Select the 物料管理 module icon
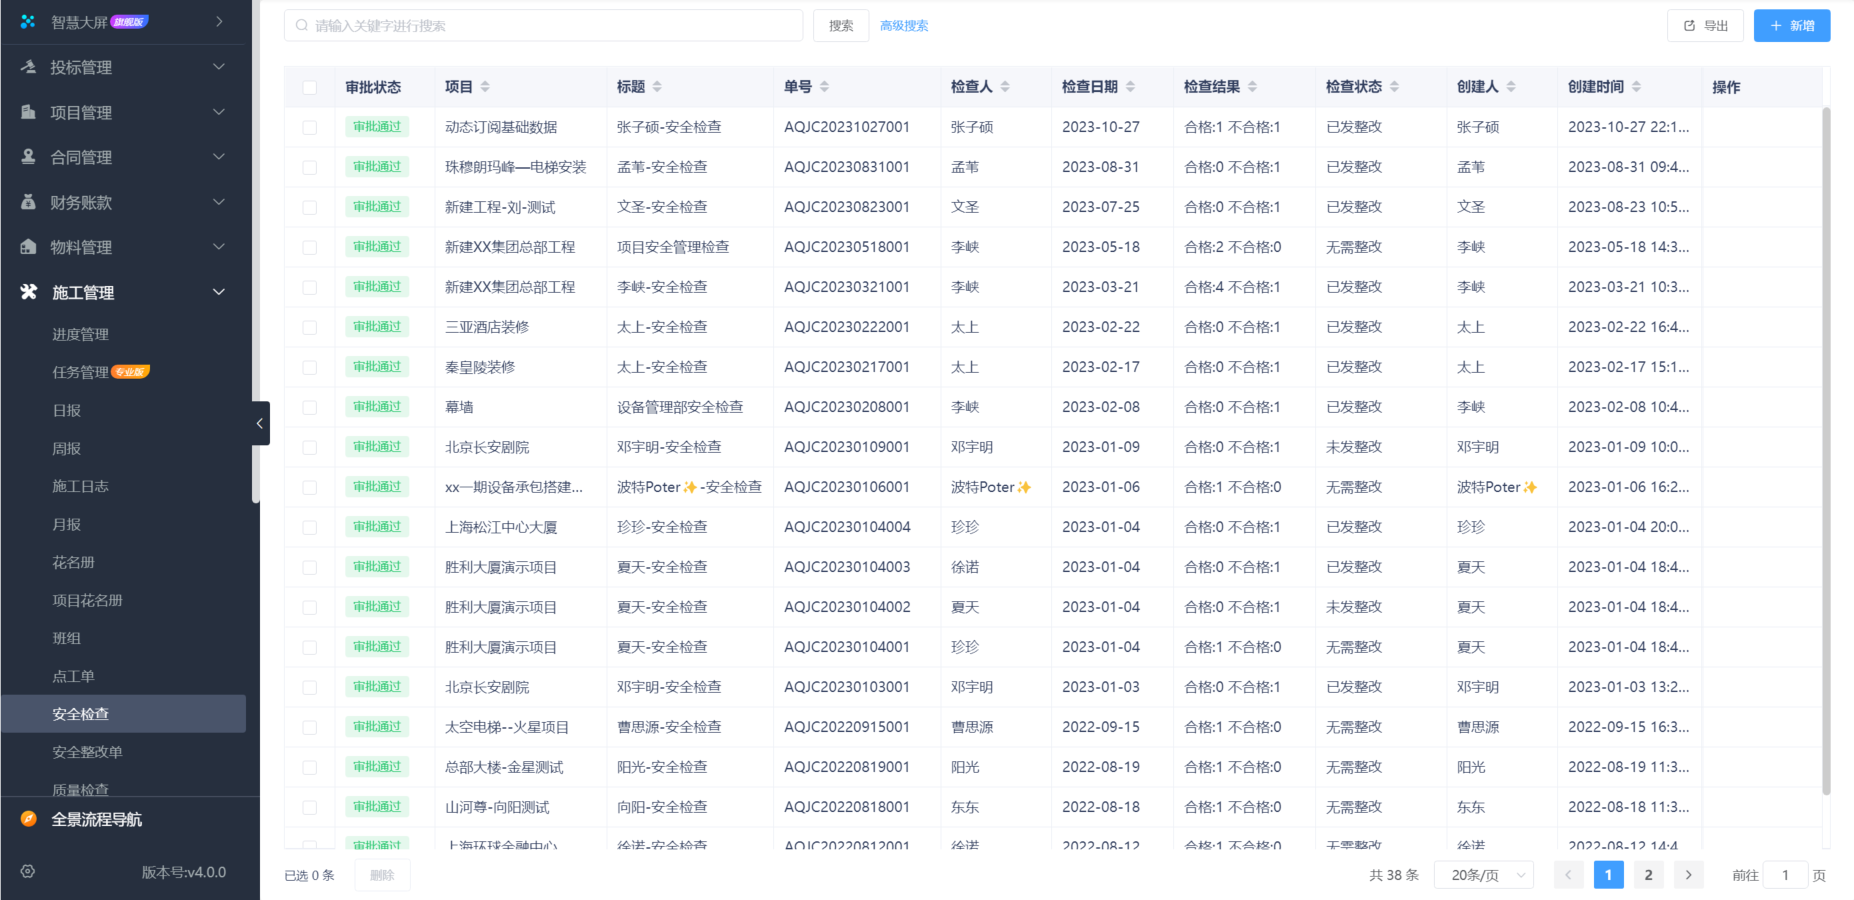 [x=26, y=247]
